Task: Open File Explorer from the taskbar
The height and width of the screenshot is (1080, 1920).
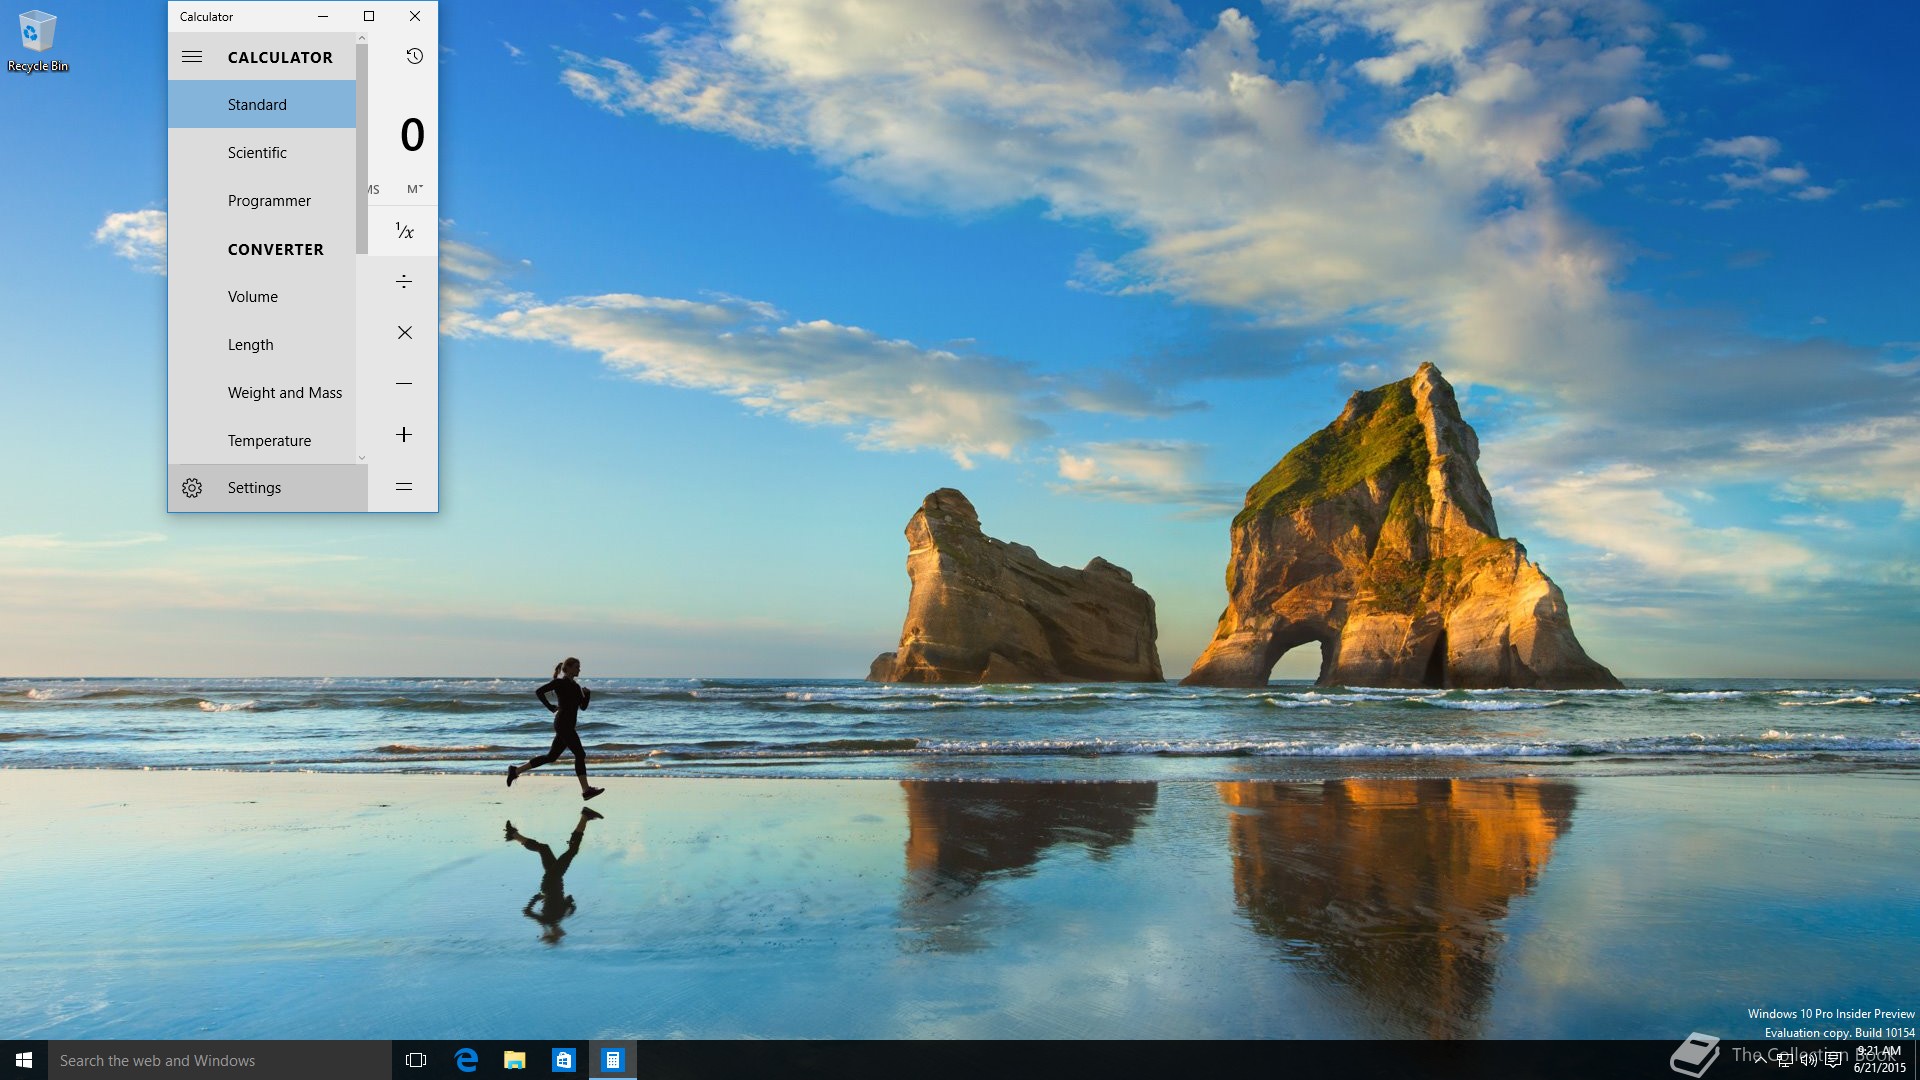Action: (515, 1060)
